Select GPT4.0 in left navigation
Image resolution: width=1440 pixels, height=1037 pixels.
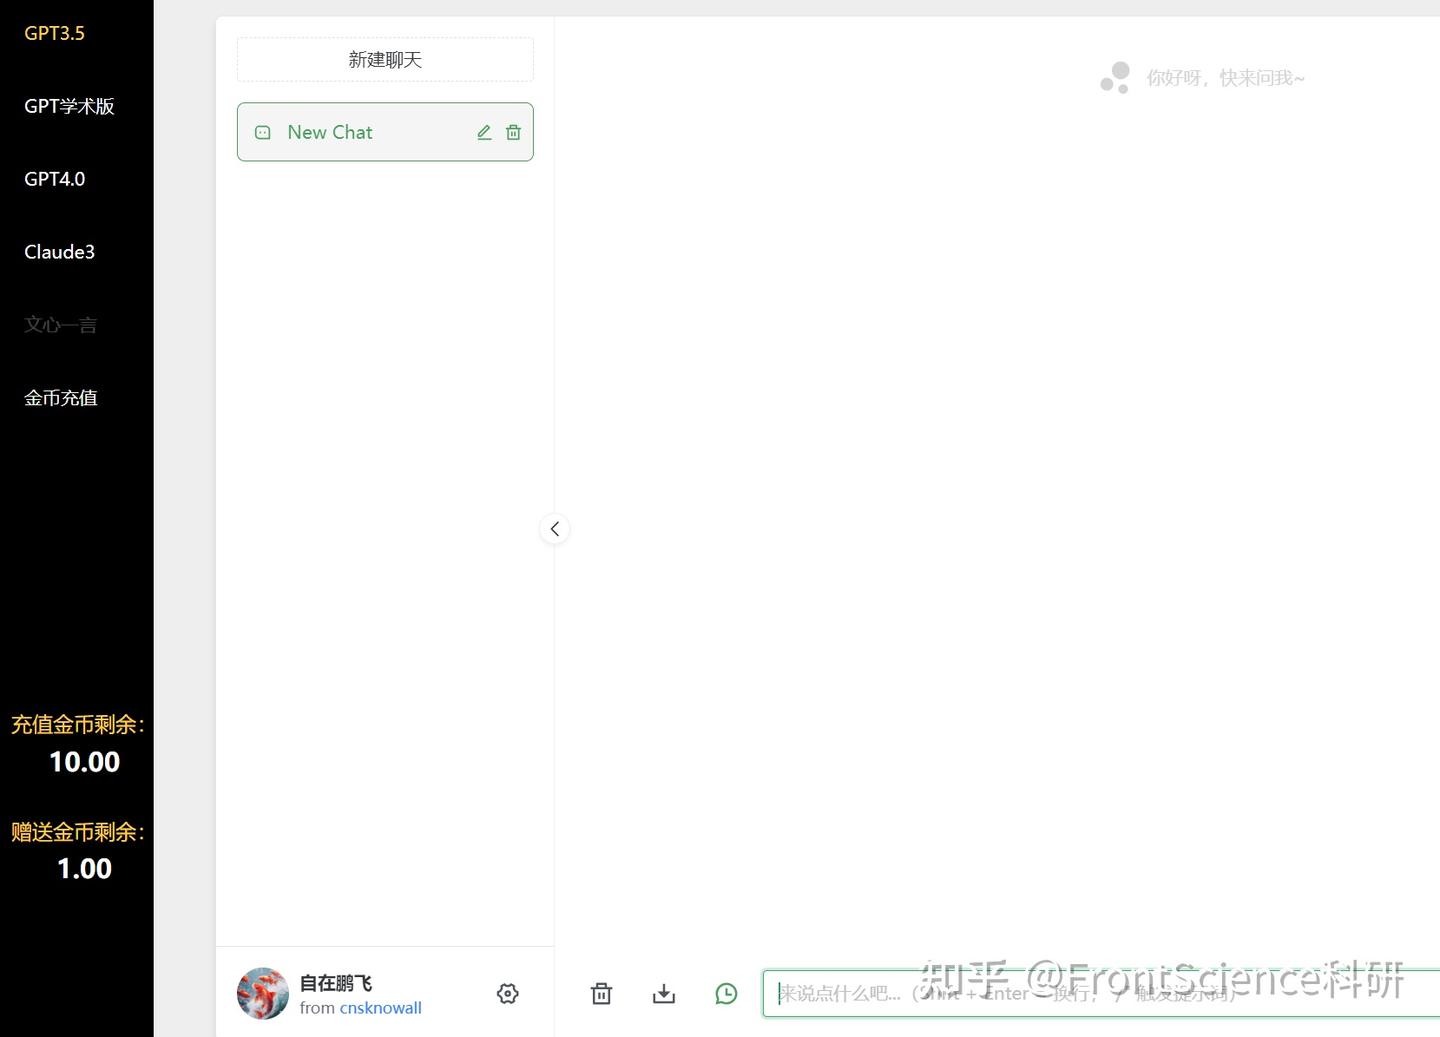point(55,179)
